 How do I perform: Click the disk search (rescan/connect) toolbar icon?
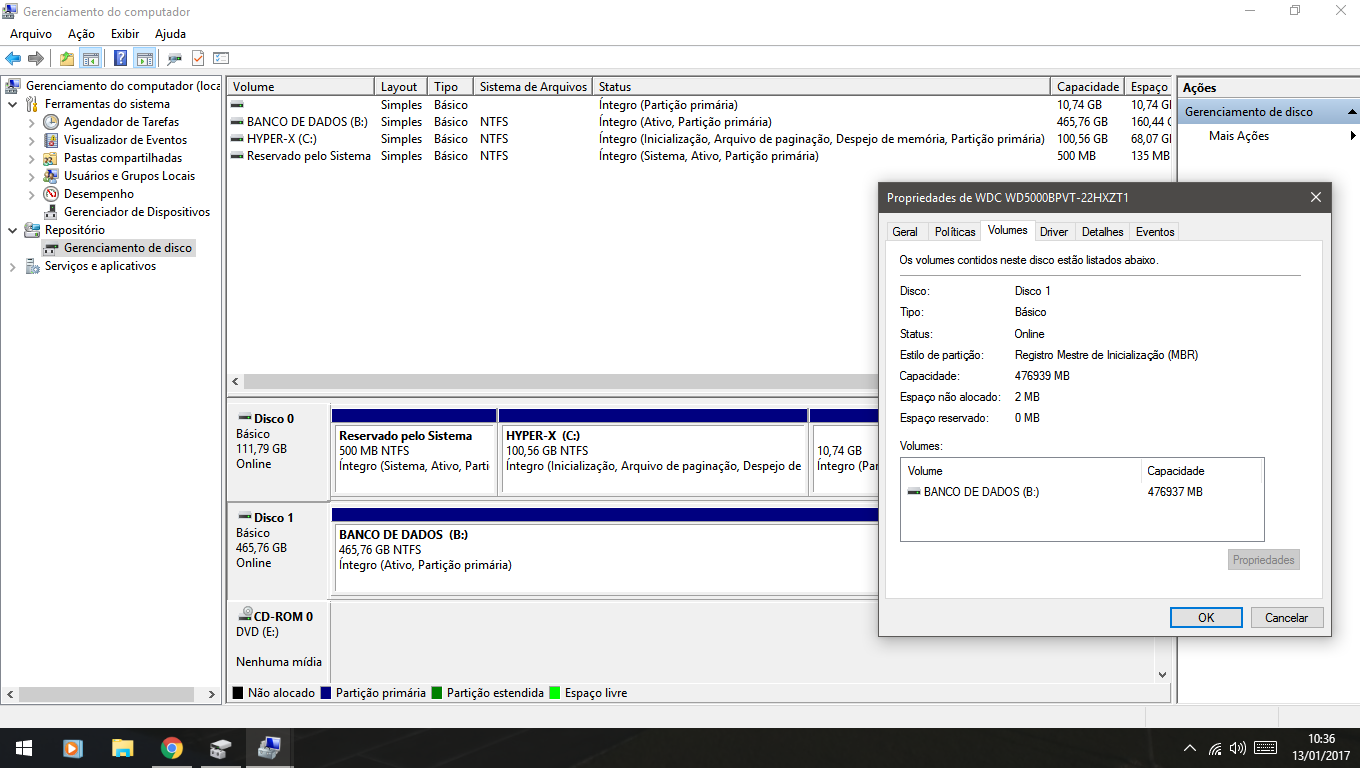(x=175, y=58)
